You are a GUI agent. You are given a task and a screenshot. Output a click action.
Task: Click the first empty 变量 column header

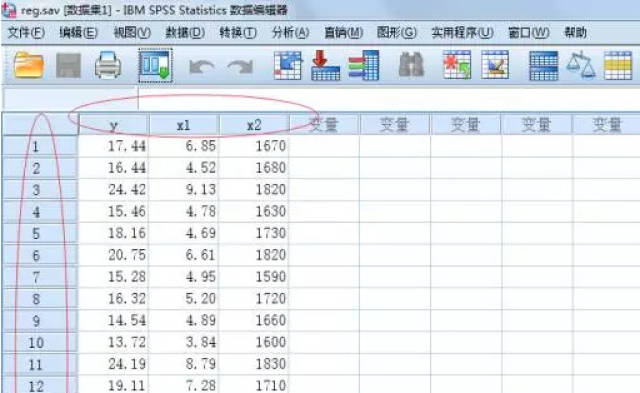324,125
